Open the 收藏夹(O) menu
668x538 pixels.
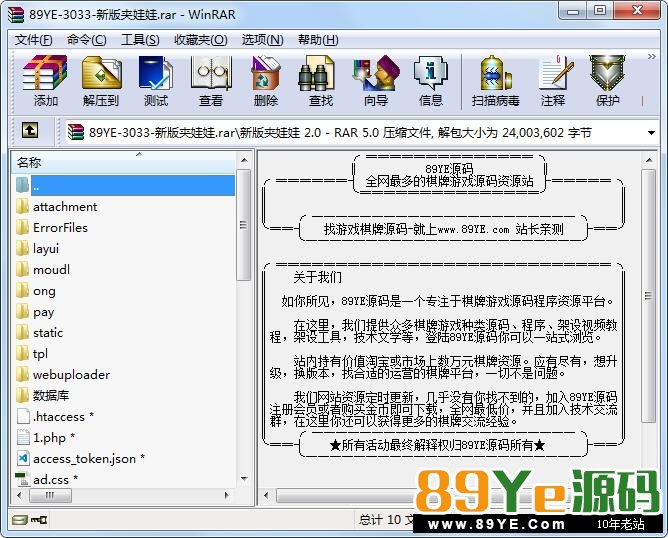(x=201, y=40)
